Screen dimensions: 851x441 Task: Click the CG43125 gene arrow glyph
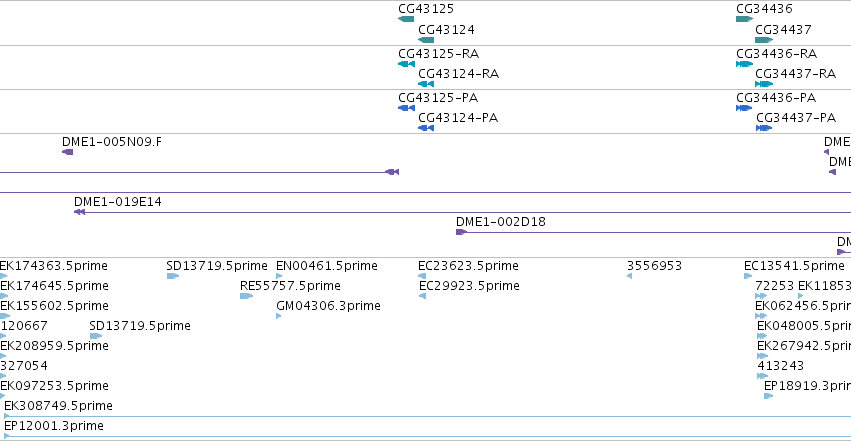pyautogui.click(x=406, y=19)
